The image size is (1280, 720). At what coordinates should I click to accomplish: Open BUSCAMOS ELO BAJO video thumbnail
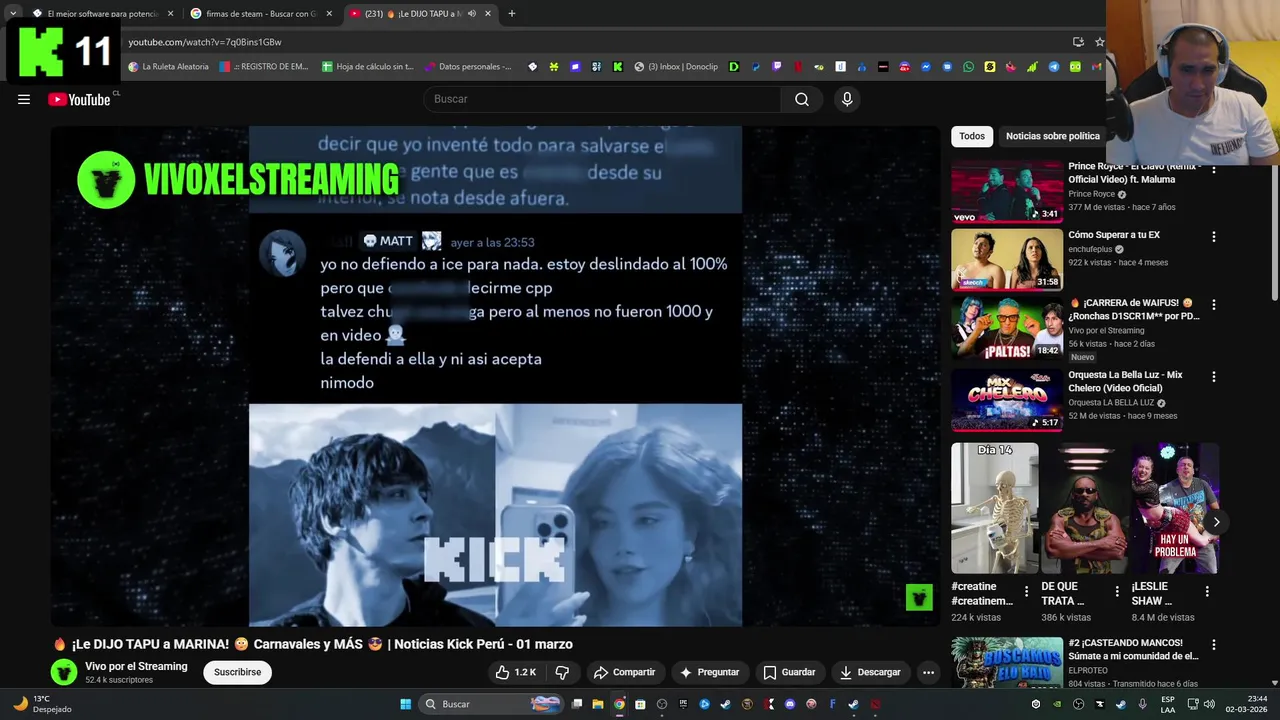(1007, 662)
